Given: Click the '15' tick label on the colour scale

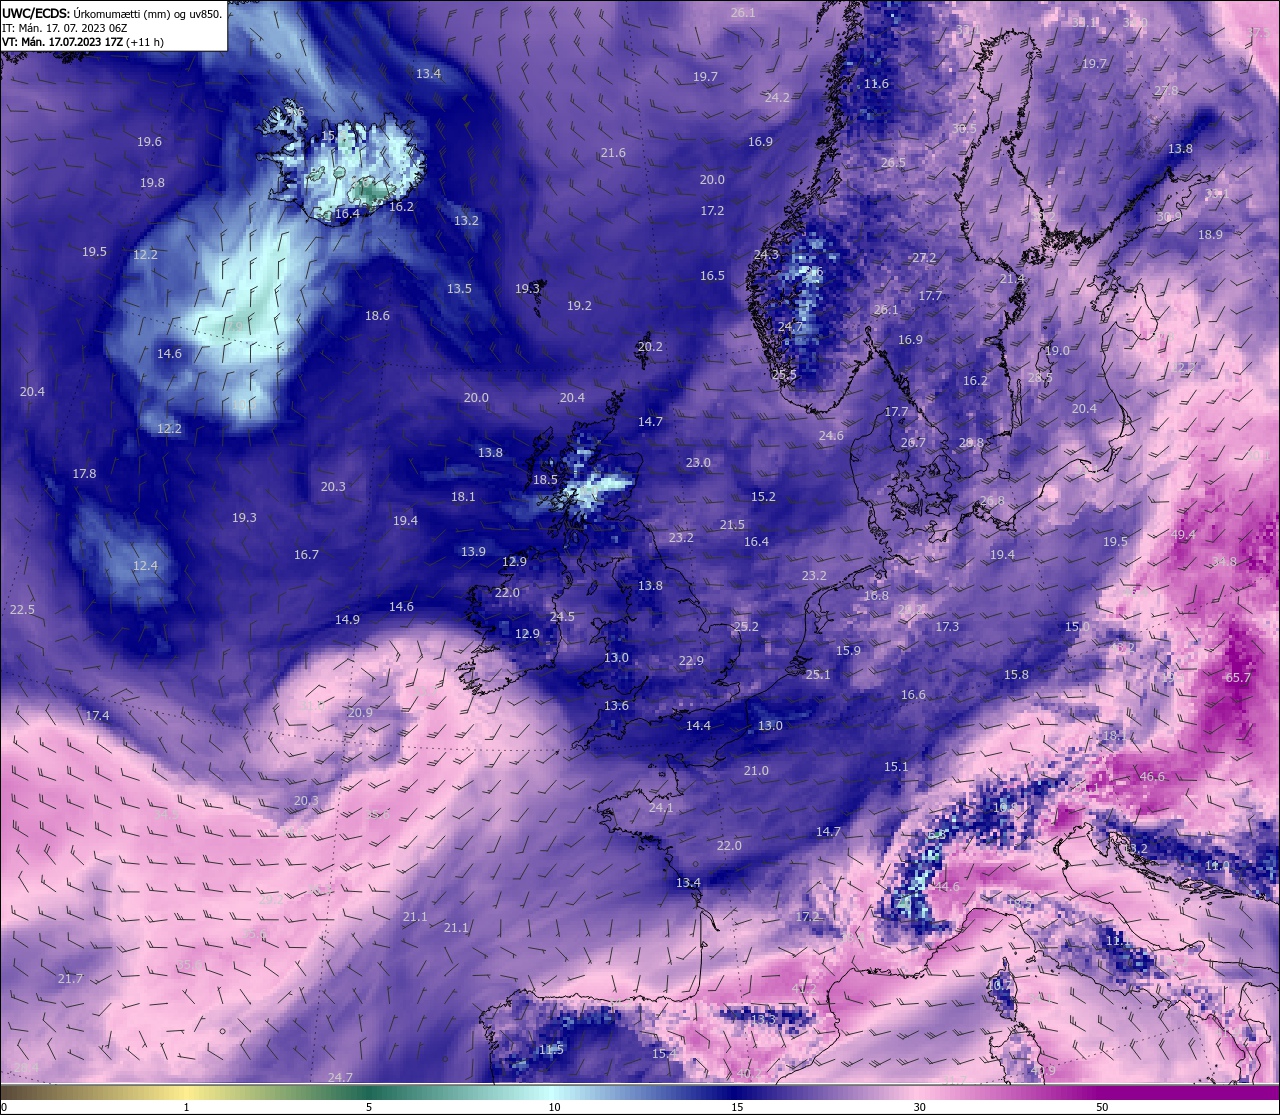Looking at the screenshot, I should point(736,1107).
